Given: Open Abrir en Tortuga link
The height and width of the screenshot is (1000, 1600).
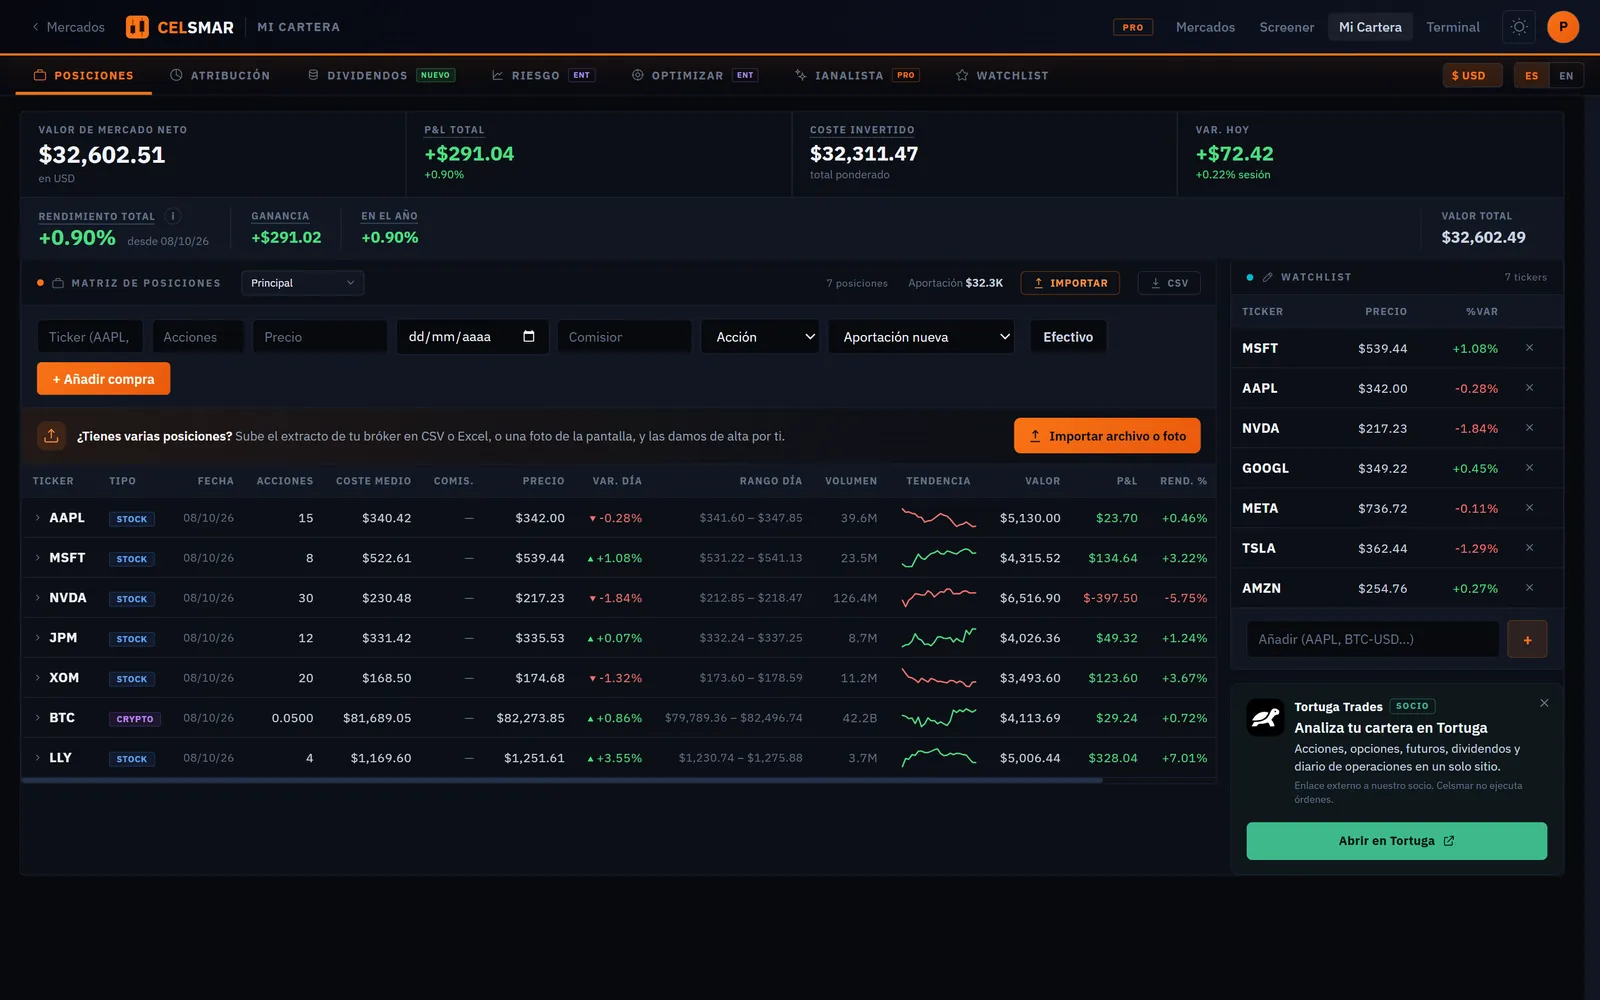Looking at the screenshot, I should pos(1396,841).
